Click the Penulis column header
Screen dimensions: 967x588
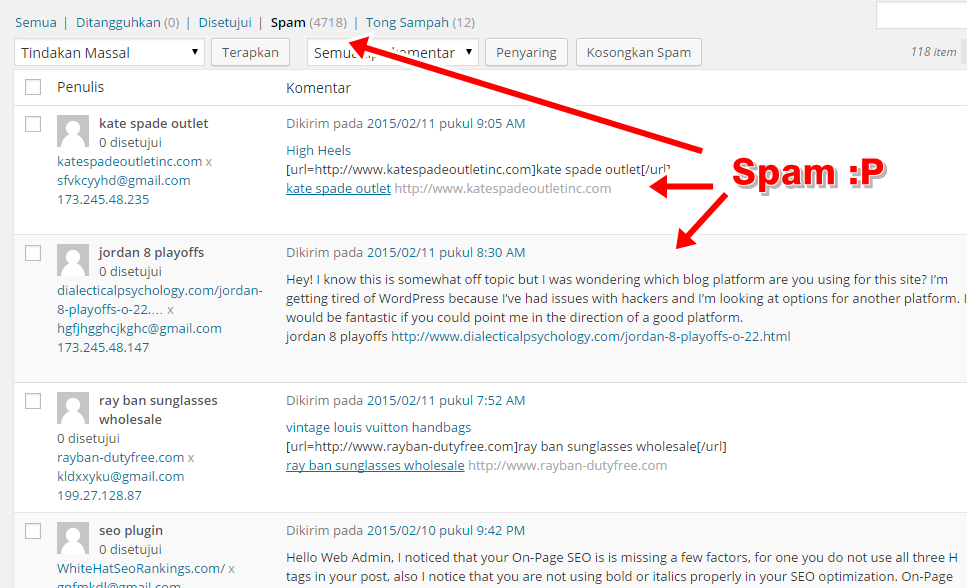pyautogui.click(x=81, y=87)
